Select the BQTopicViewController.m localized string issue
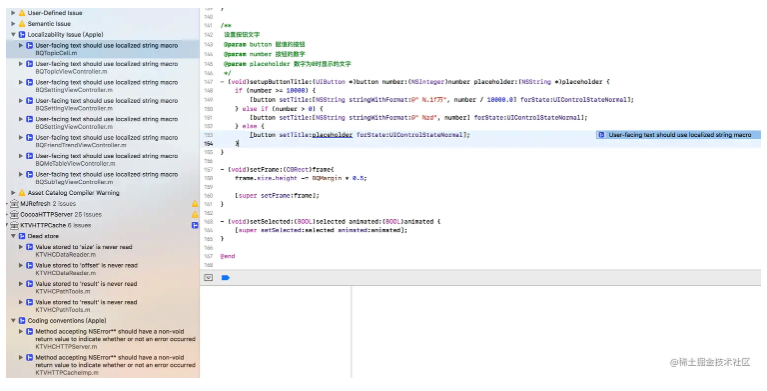The height and width of the screenshot is (391, 767). (103, 68)
